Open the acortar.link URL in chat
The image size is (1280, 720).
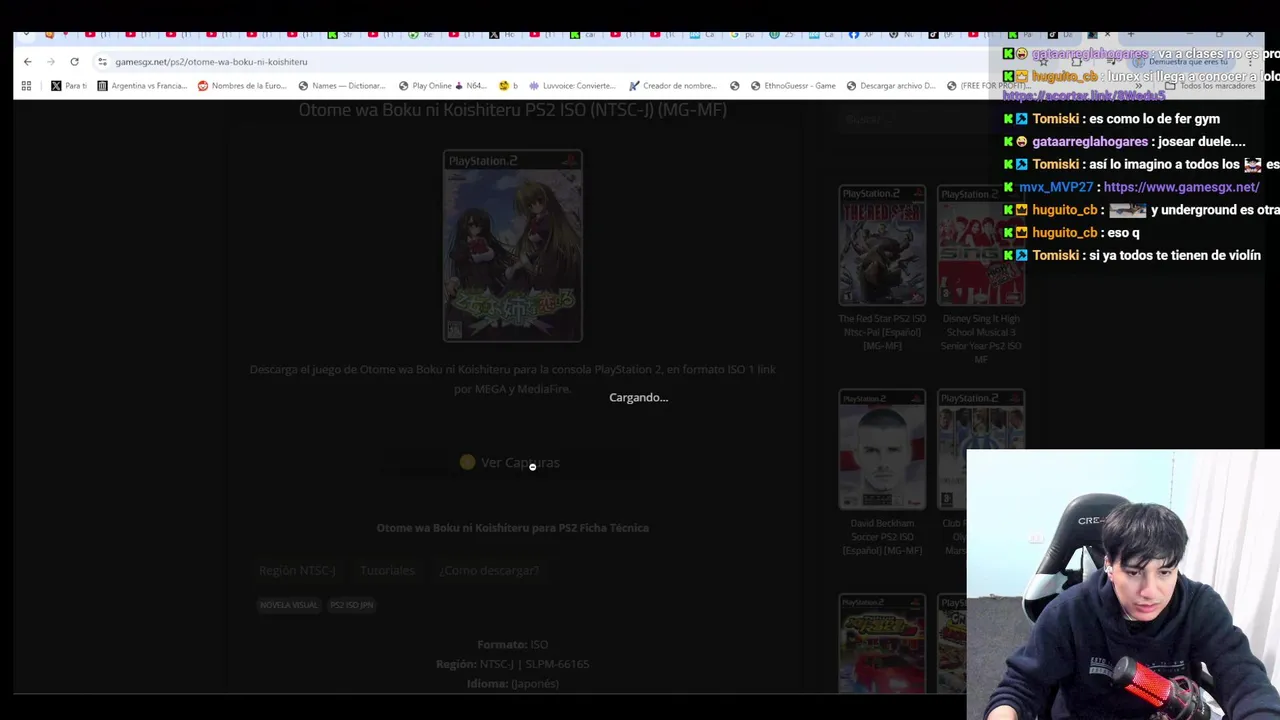(x=1084, y=96)
